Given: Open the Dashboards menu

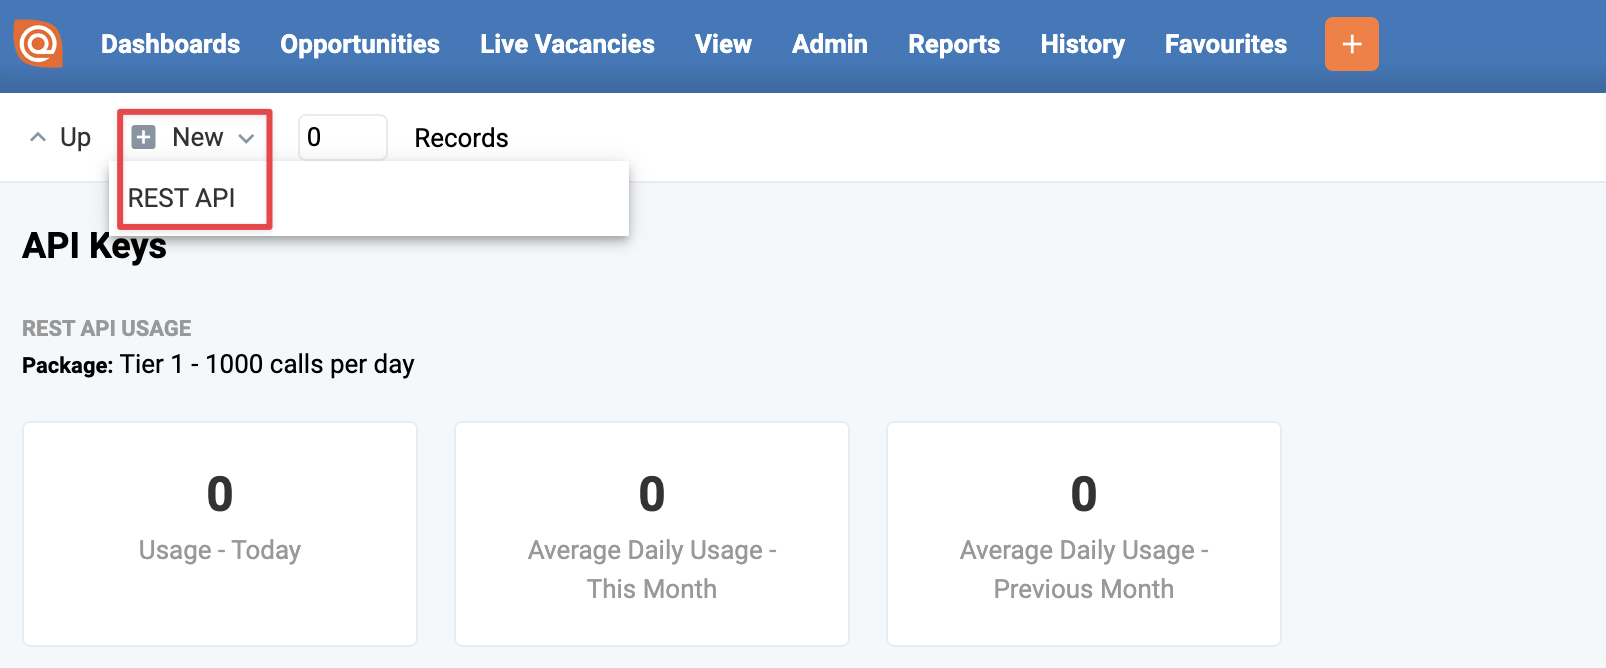Looking at the screenshot, I should [170, 44].
